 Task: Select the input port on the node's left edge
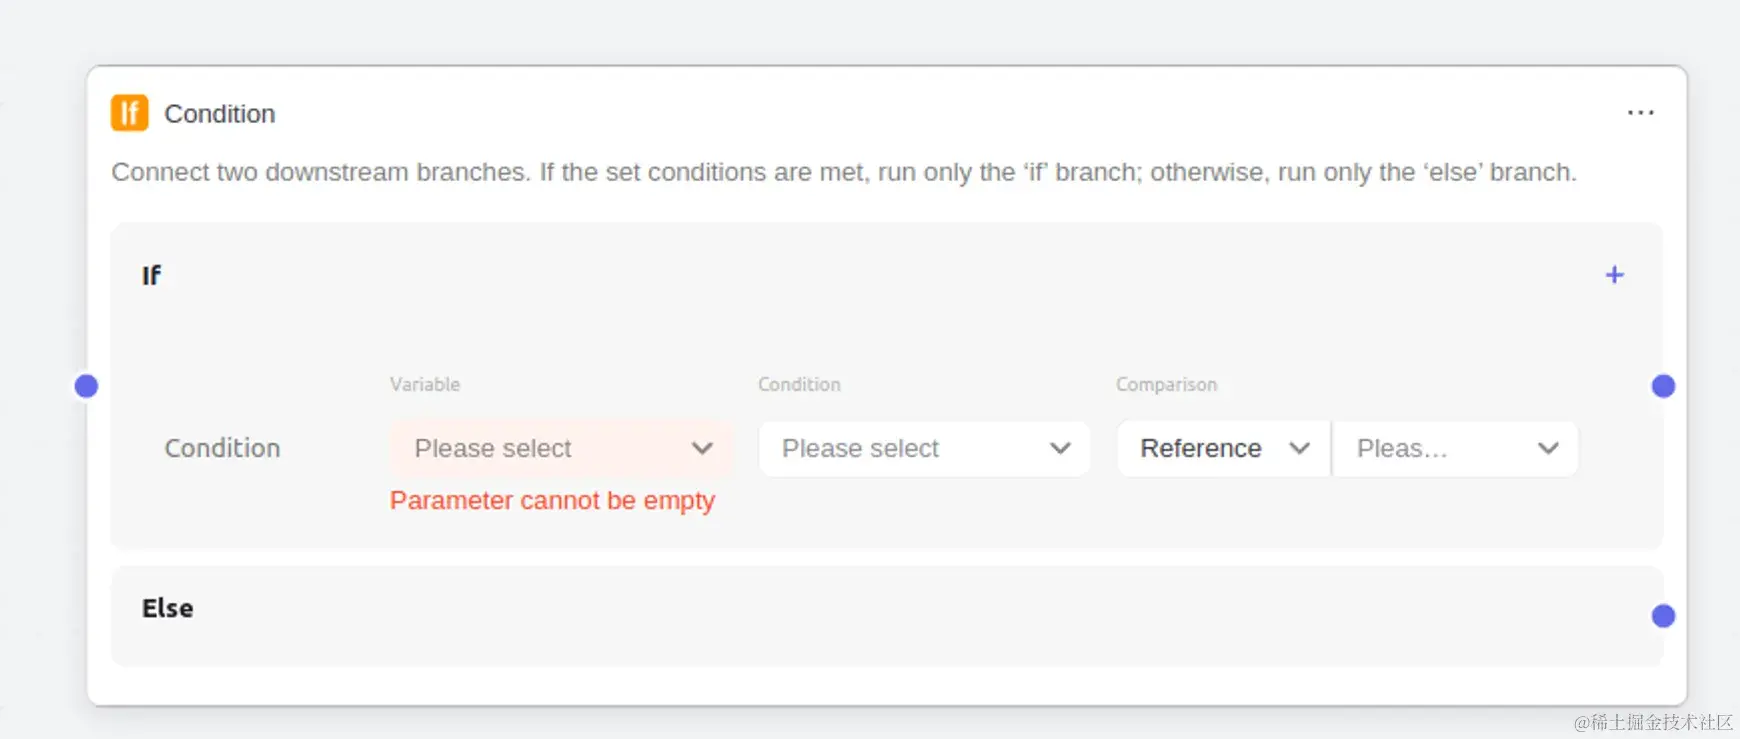tap(87, 386)
